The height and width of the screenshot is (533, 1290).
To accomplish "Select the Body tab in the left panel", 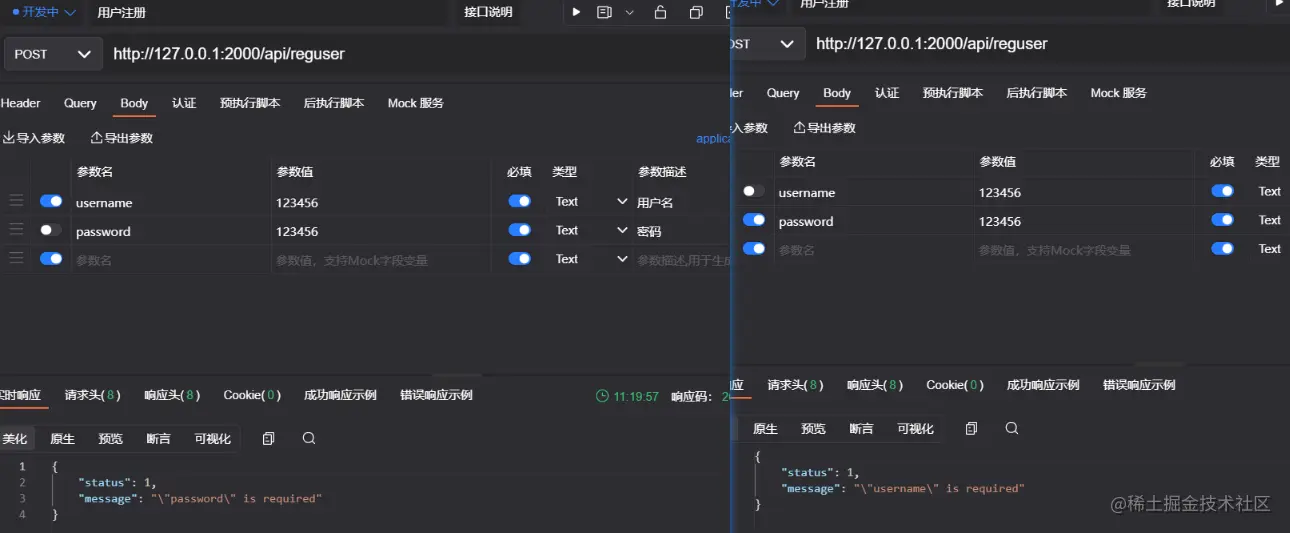I will click(x=134, y=103).
